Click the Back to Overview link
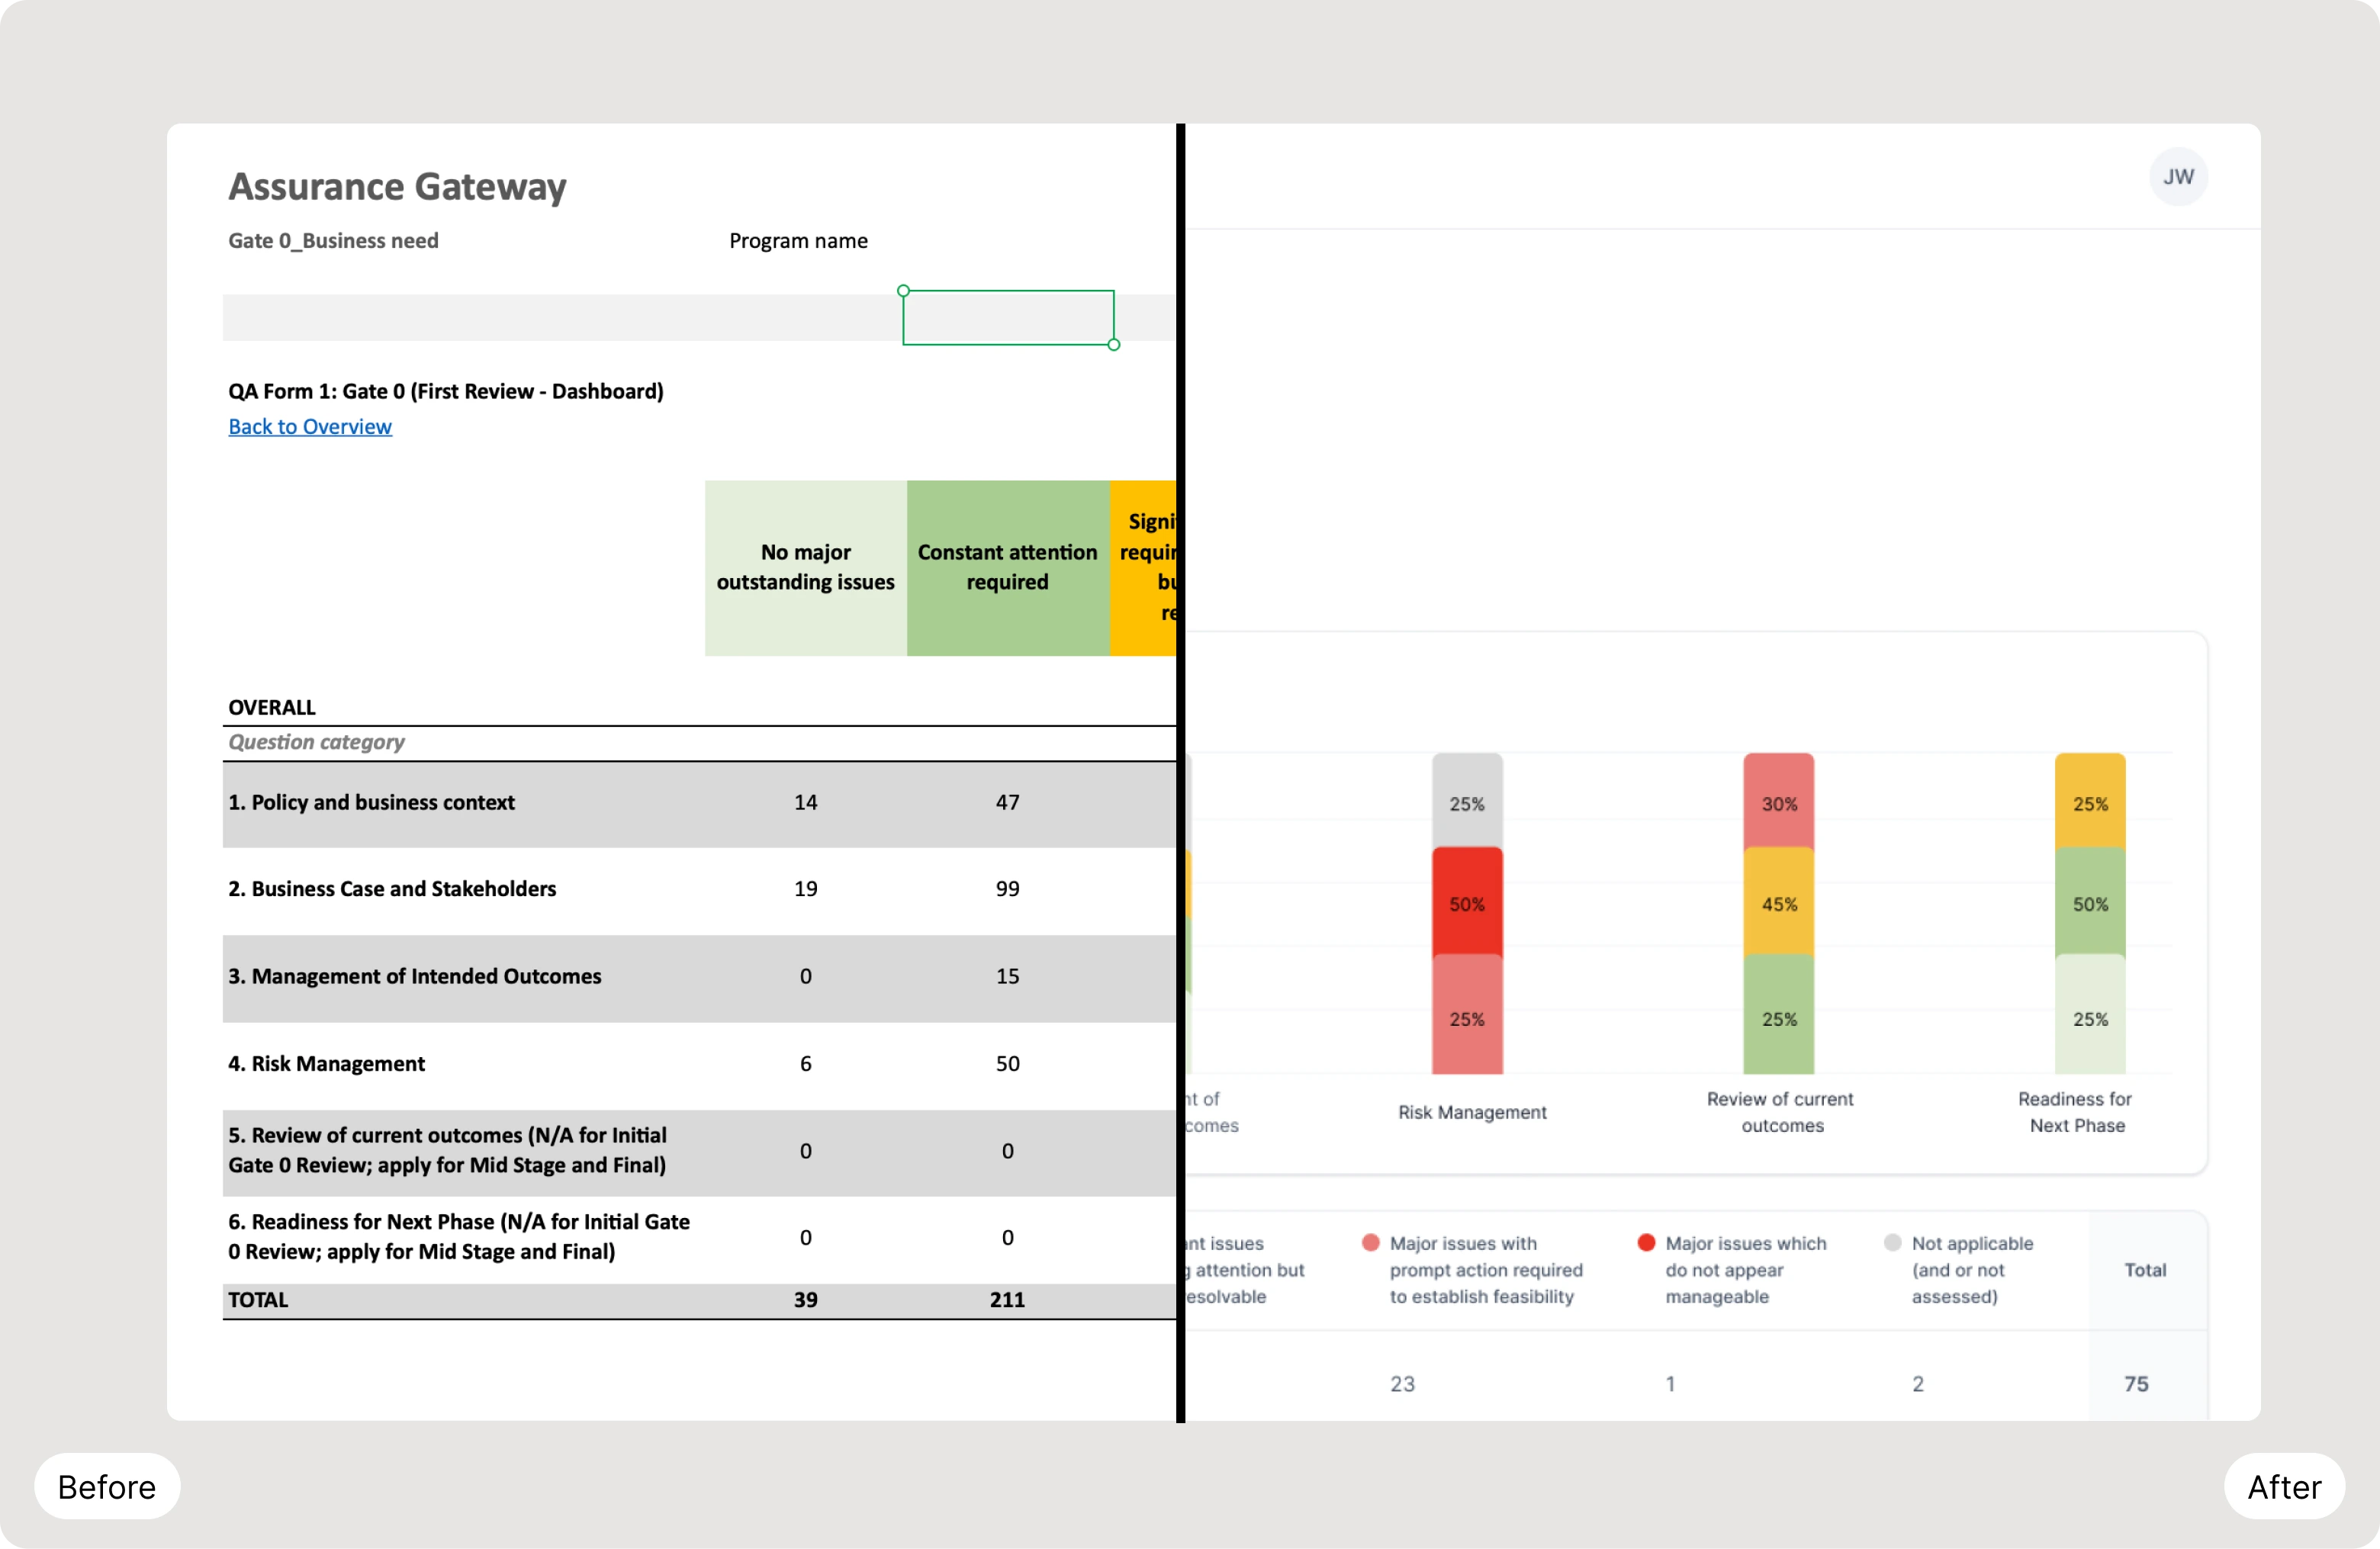 [x=309, y=427]
